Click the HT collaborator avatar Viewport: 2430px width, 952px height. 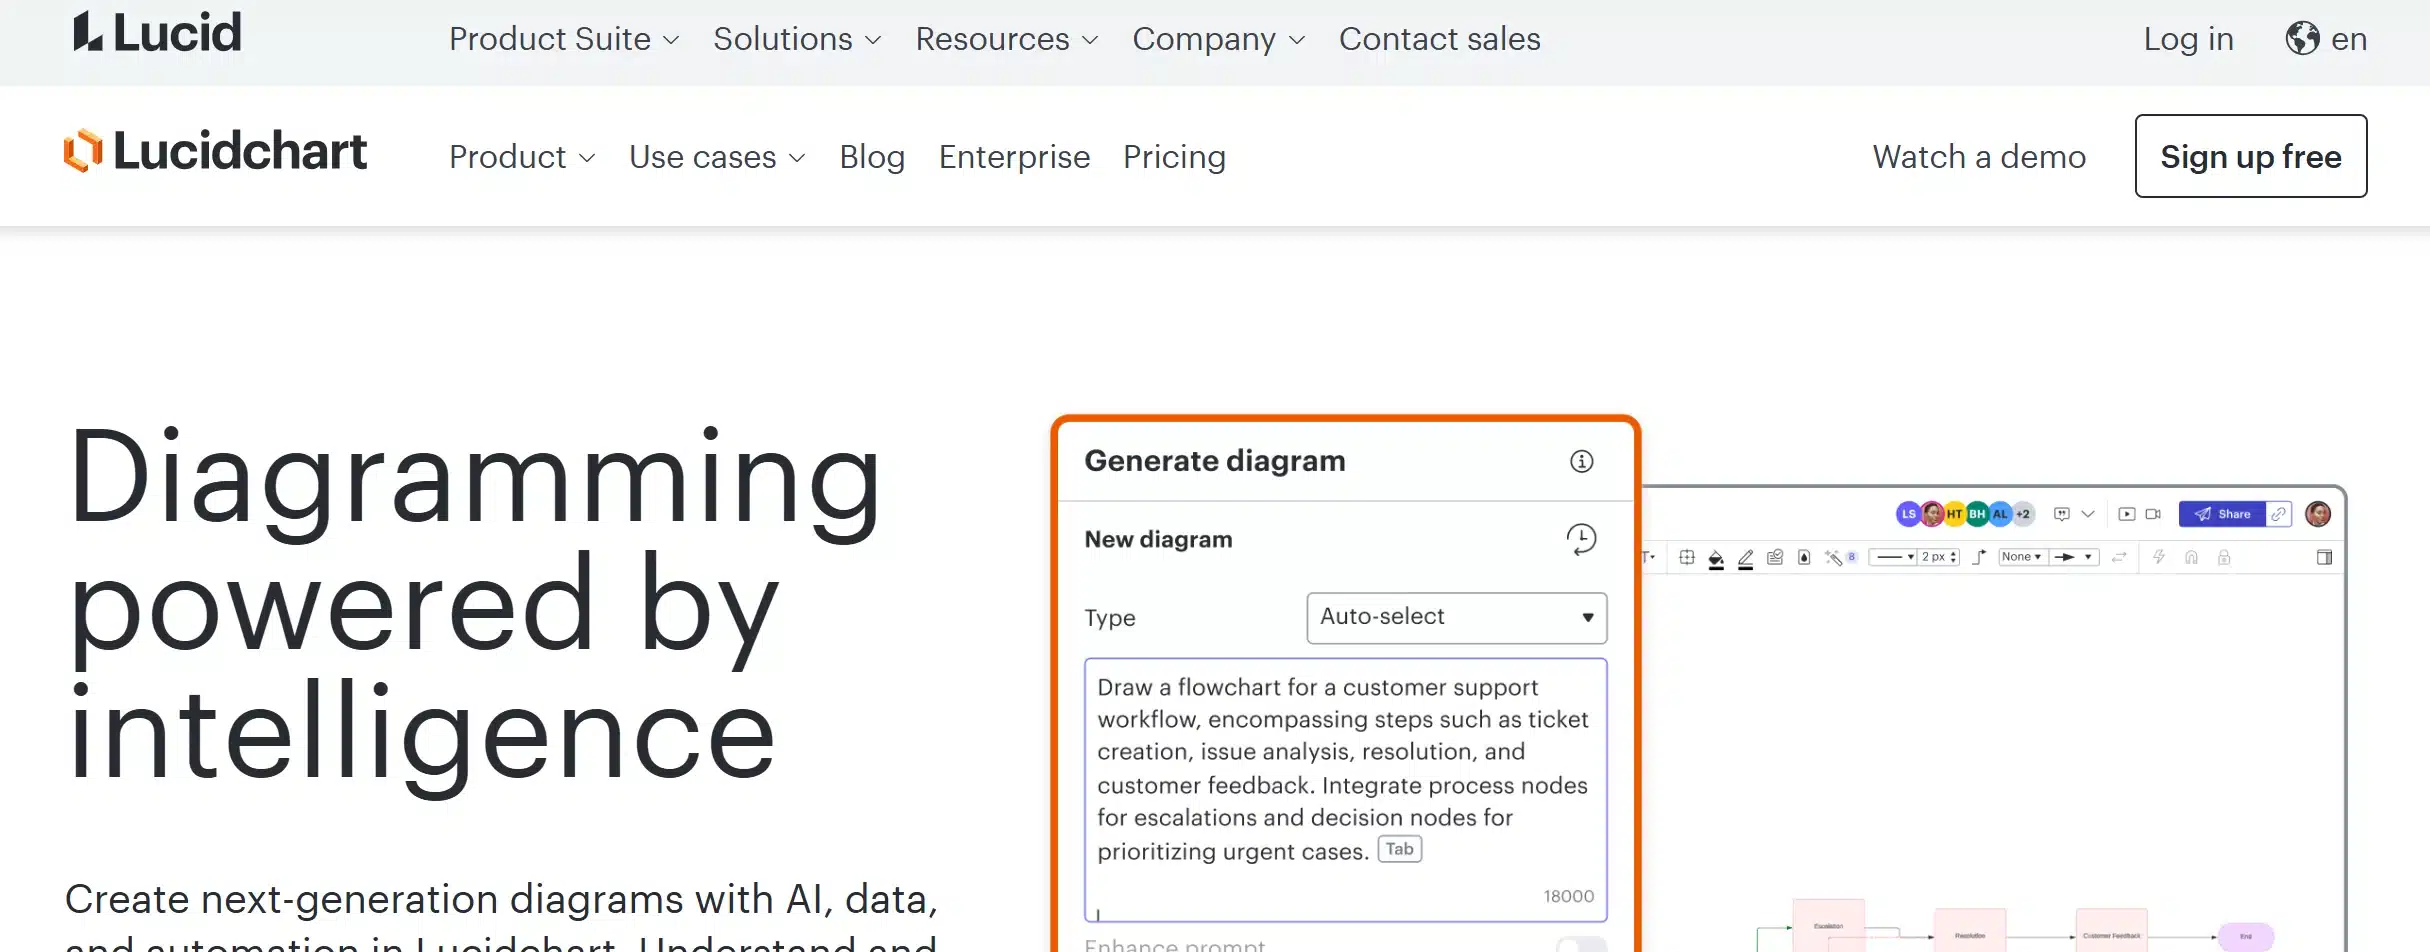pyautogui.click(x=1954, y=514)
